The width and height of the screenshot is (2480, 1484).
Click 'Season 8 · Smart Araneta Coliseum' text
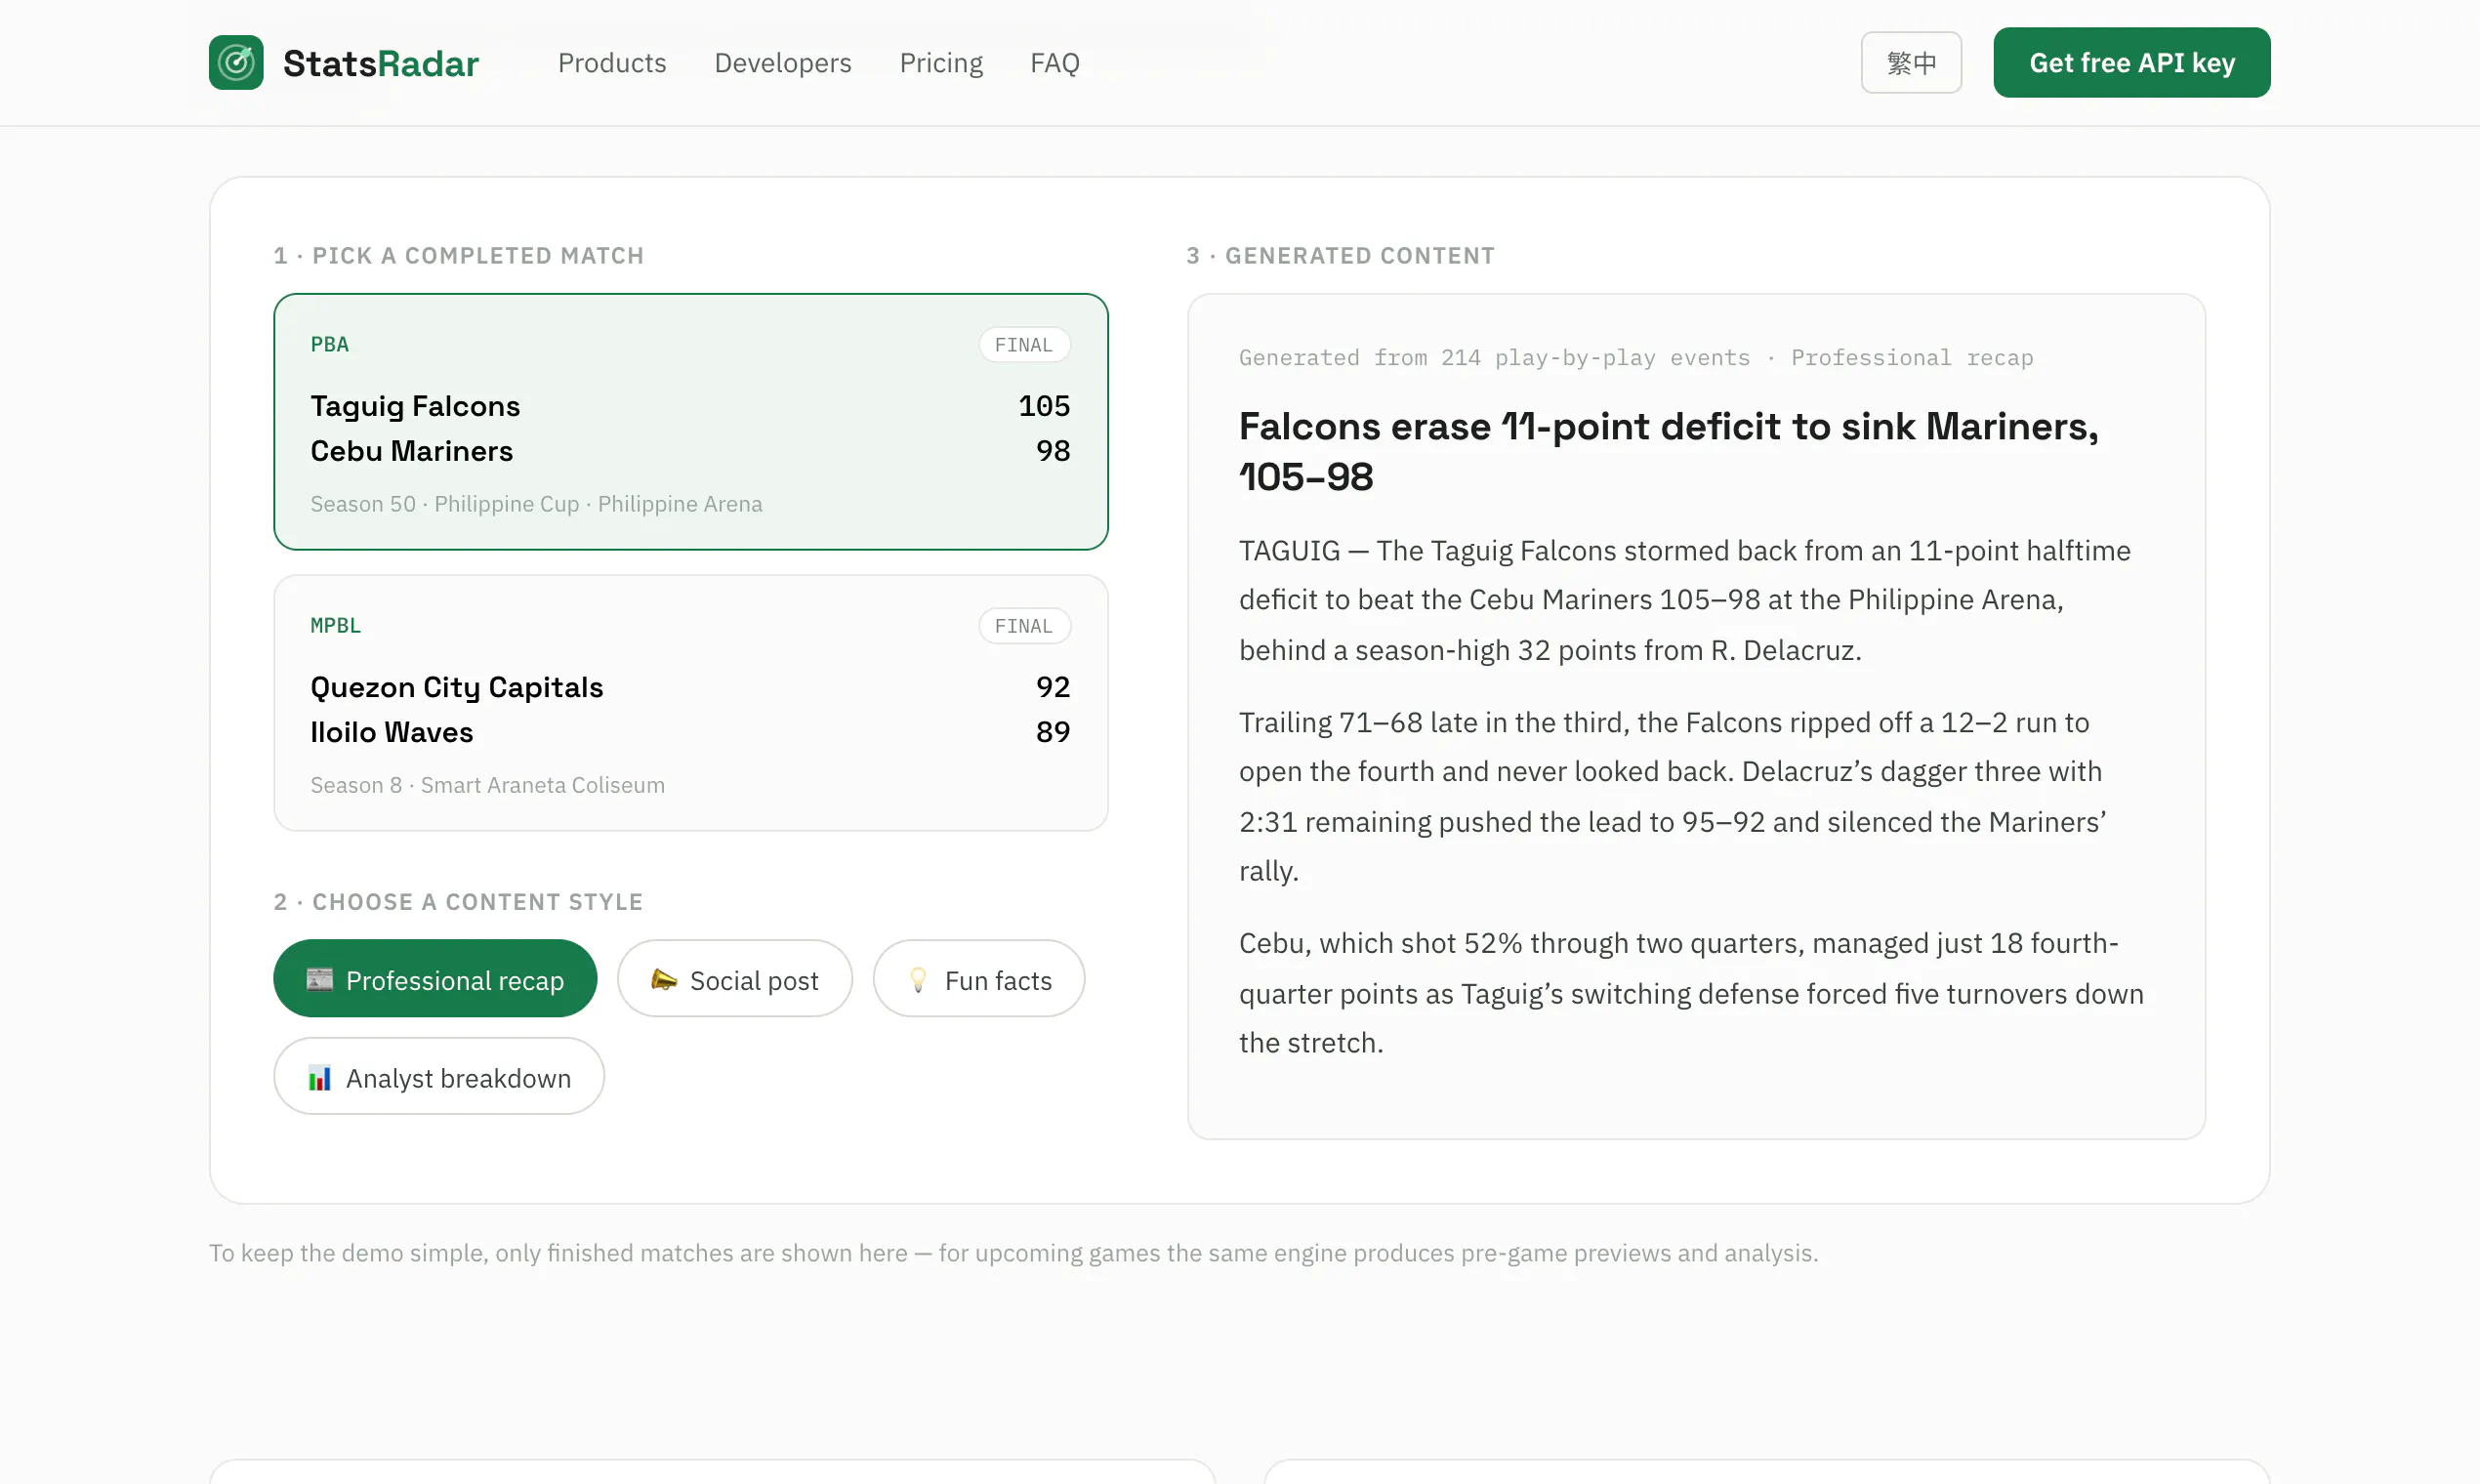click(487, 785)
